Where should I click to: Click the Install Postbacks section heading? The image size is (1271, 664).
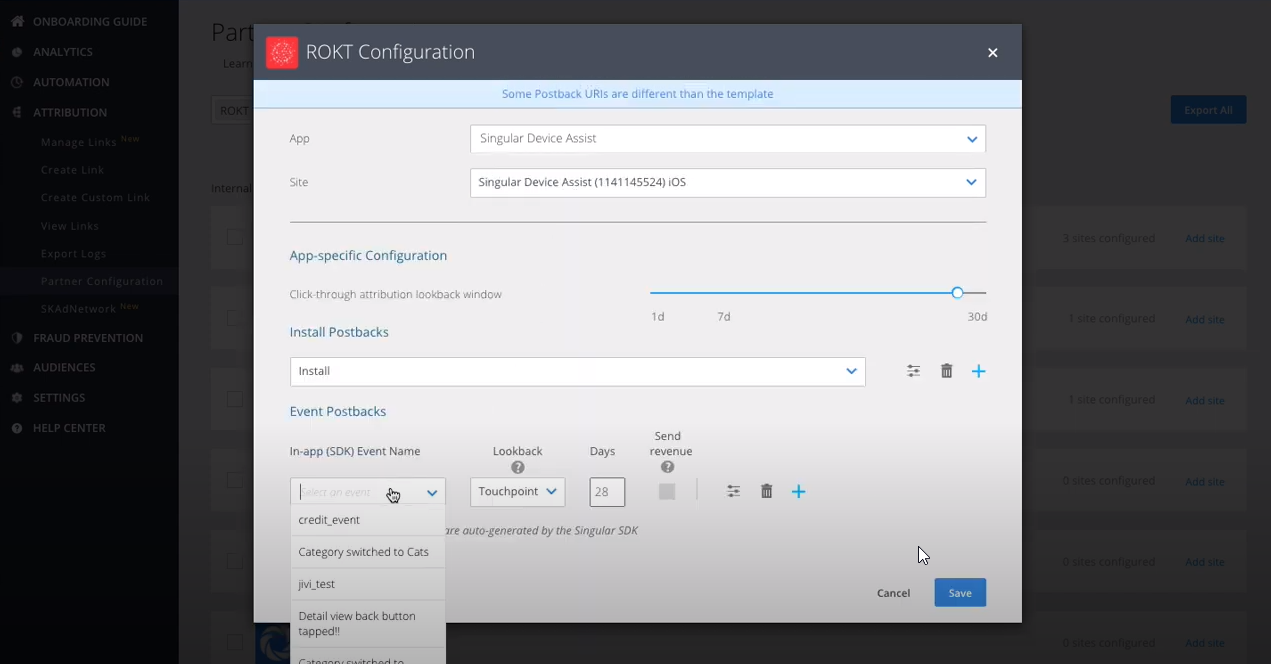click(339, 332)
